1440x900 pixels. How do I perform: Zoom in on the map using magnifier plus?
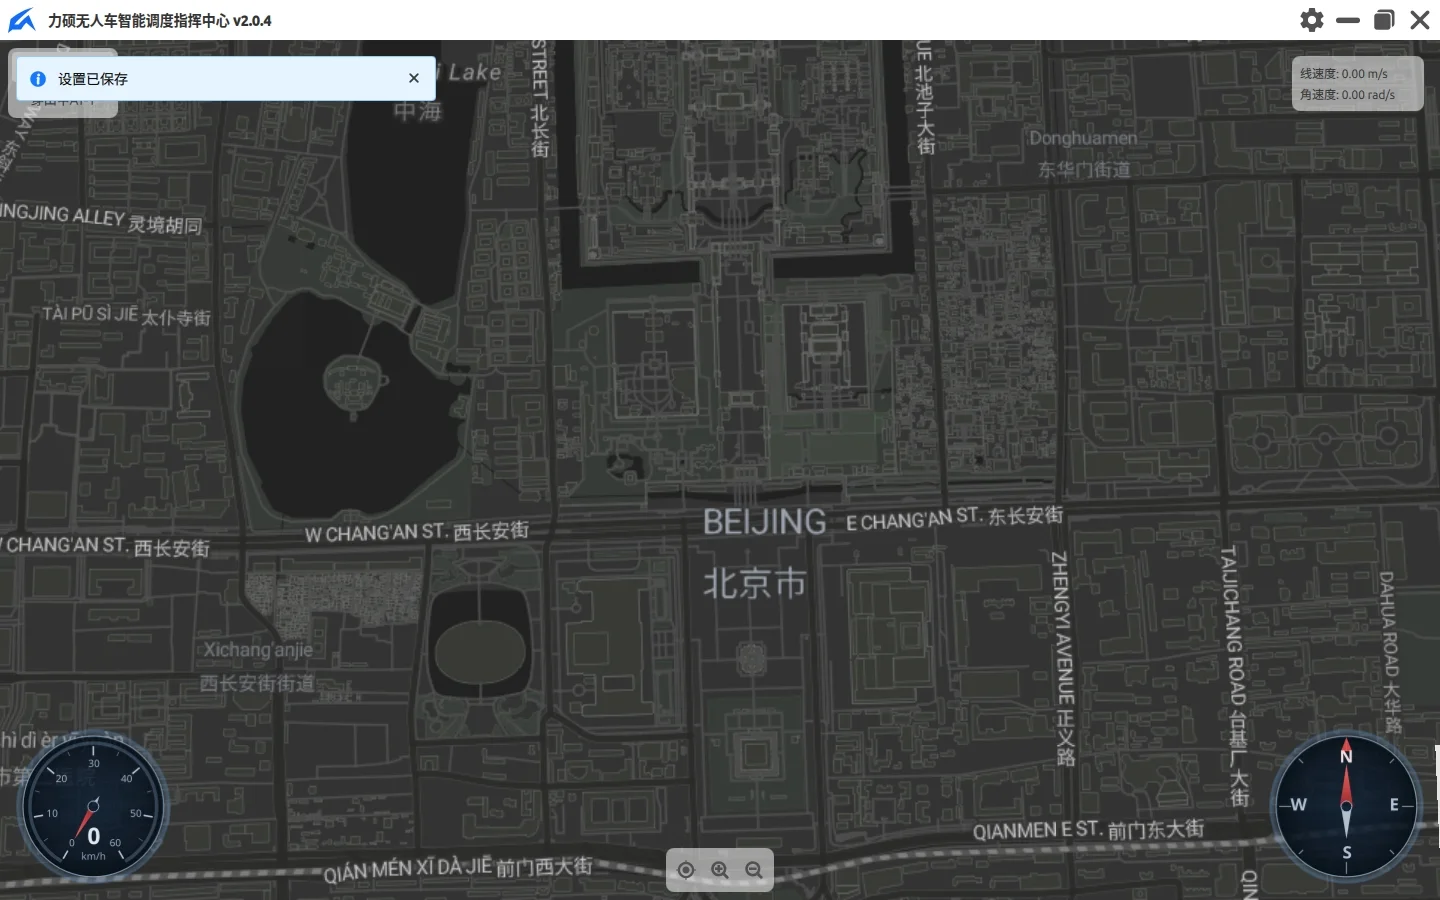720,870
